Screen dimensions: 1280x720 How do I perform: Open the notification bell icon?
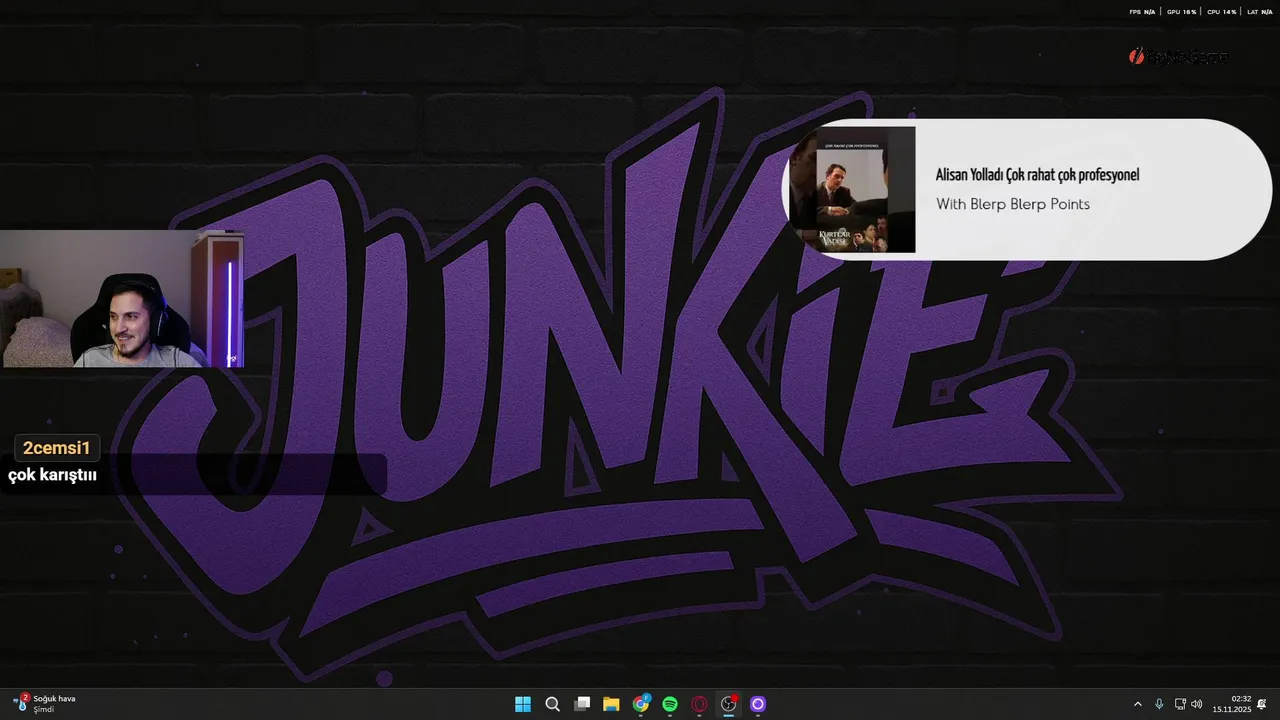click(x=1263, y=704)
